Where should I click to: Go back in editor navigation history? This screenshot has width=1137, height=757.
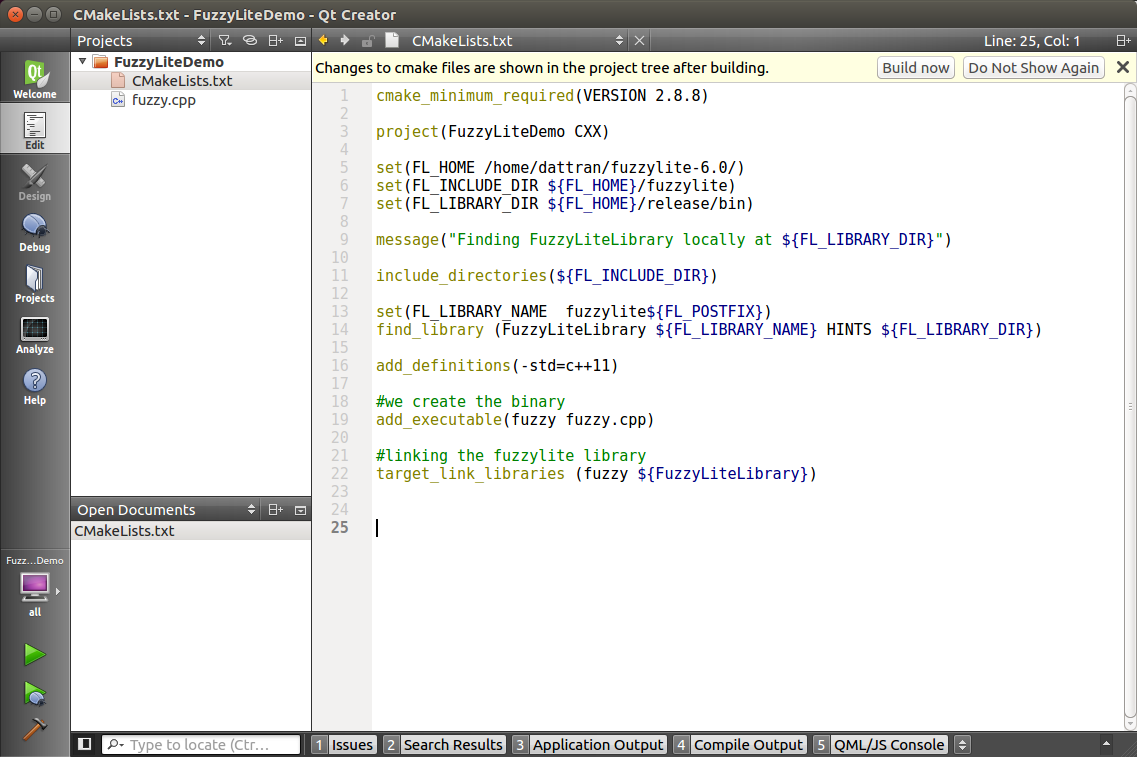(323, 41)
